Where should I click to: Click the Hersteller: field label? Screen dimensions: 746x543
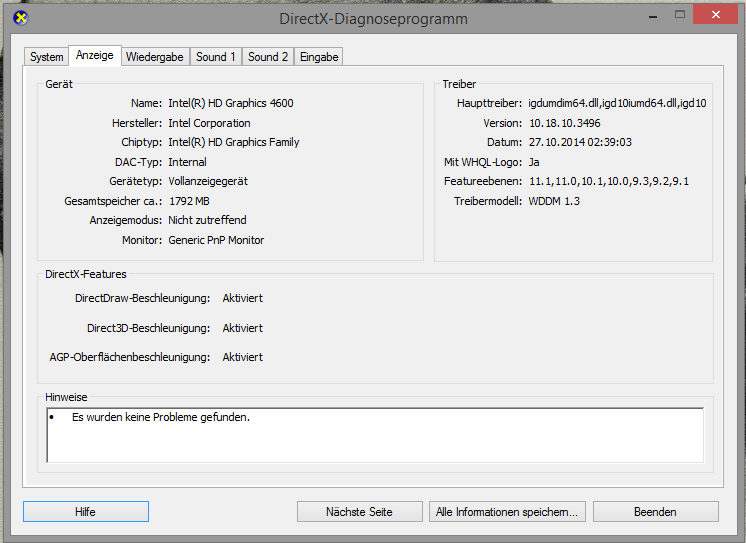(x=137, y=123)
